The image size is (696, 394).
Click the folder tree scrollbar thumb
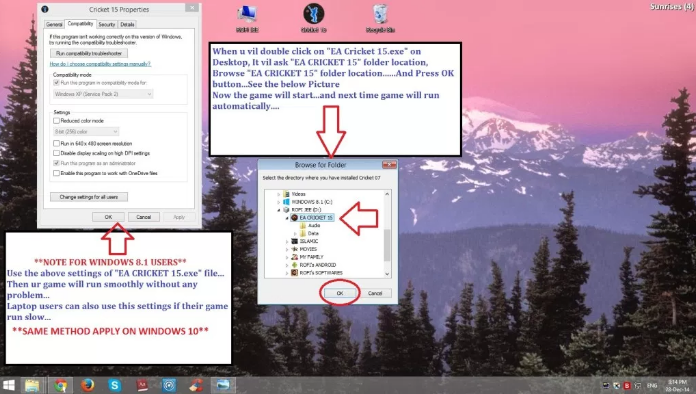coord(387,245)
